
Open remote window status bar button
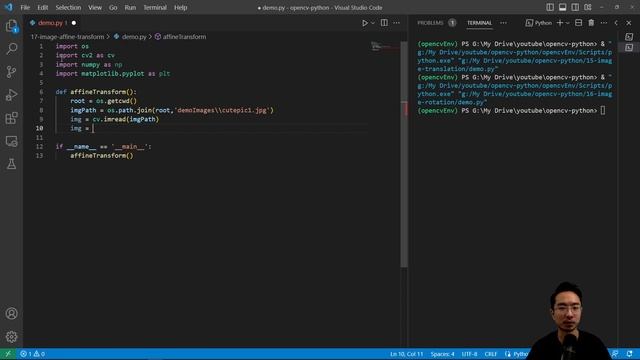coord(8,354)
